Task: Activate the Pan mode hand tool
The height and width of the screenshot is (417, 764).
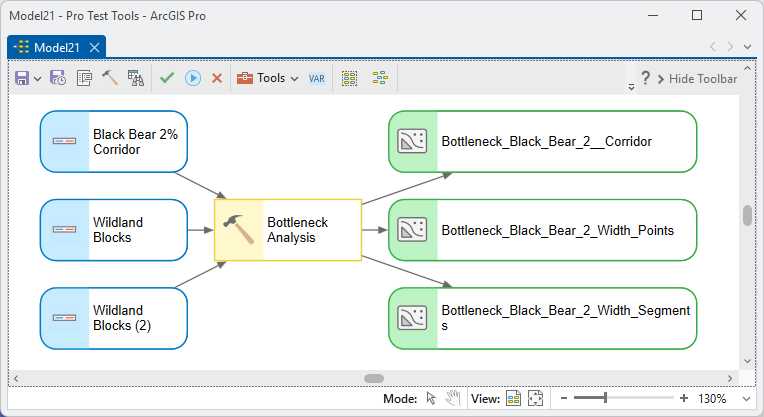Action: pos(453,398)
